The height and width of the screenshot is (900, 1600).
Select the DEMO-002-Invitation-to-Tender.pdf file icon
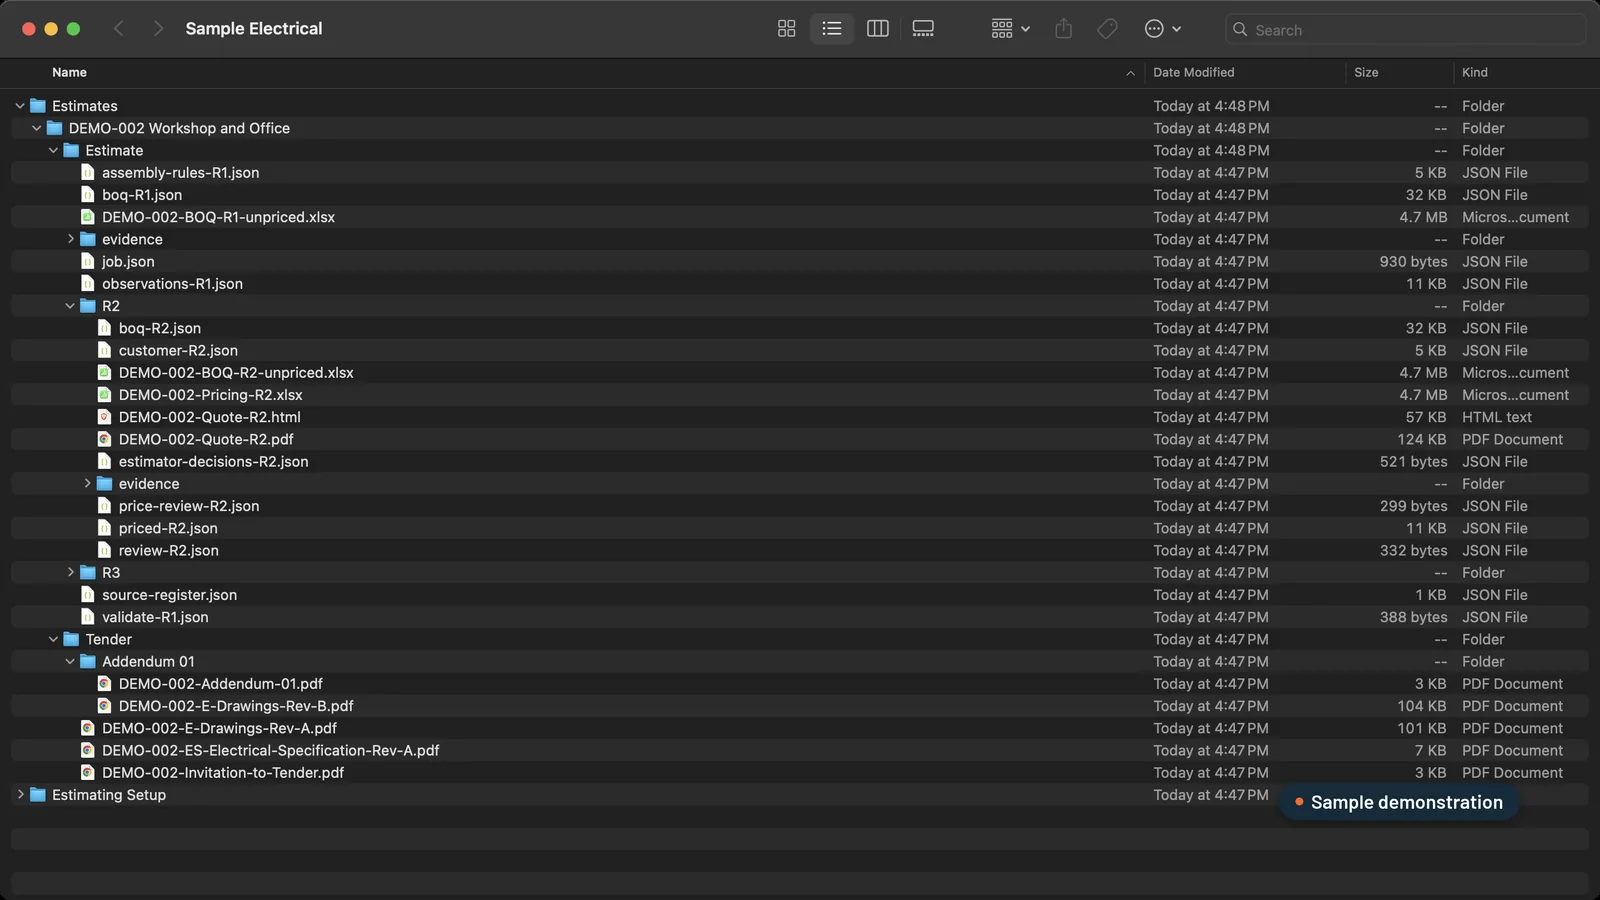pyautogui.click(x=87, y=772)
